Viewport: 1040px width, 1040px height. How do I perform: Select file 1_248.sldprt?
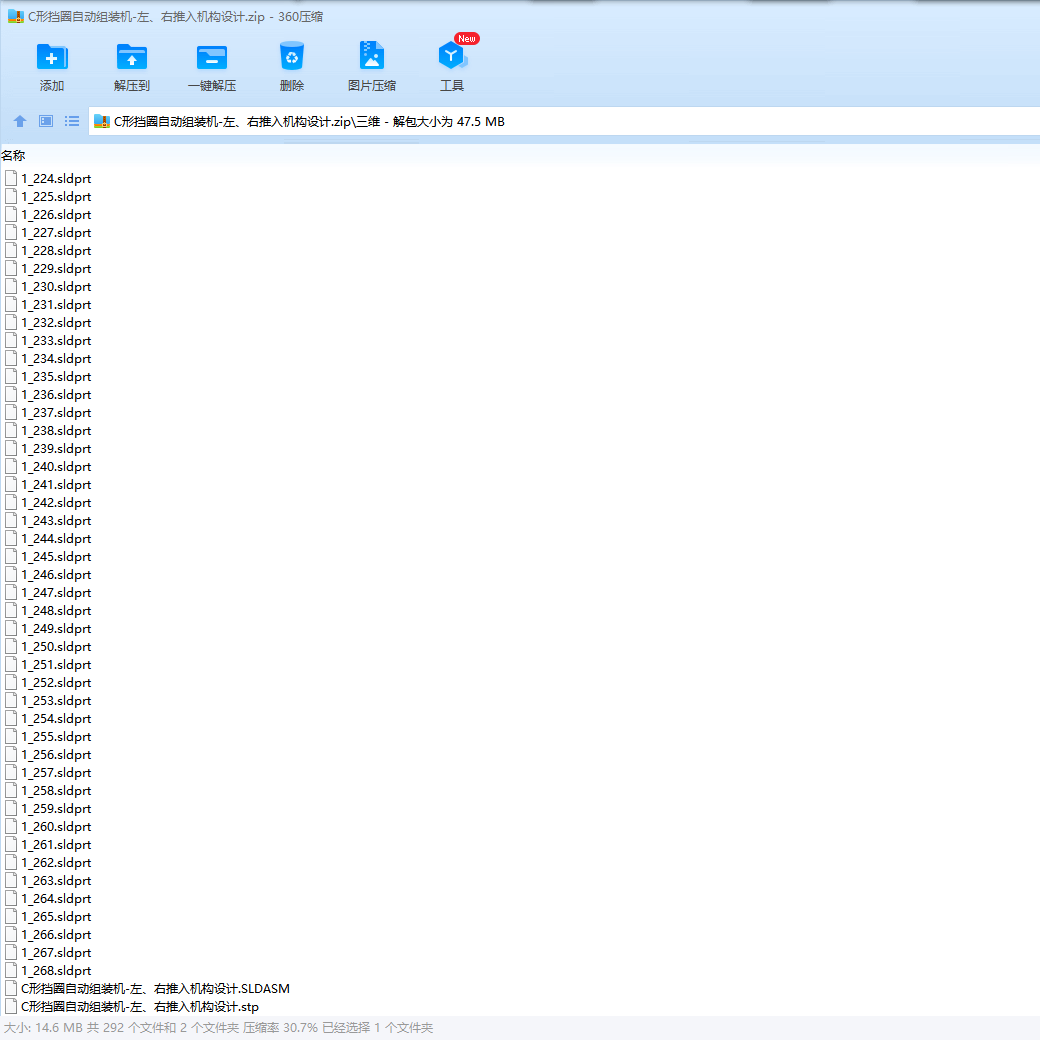point(56,610)
